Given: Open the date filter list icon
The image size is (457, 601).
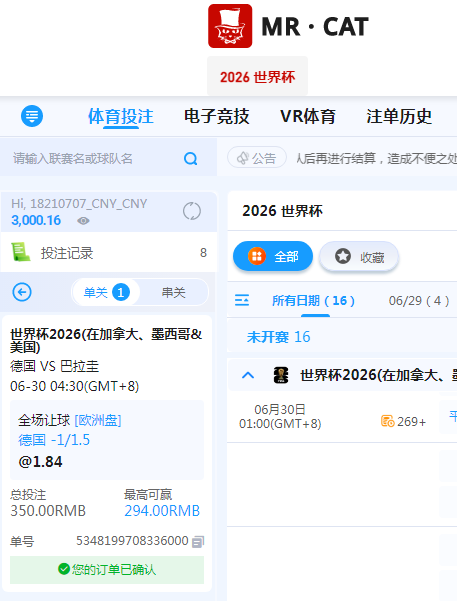Looking at the screenshot, I should 242,300.
